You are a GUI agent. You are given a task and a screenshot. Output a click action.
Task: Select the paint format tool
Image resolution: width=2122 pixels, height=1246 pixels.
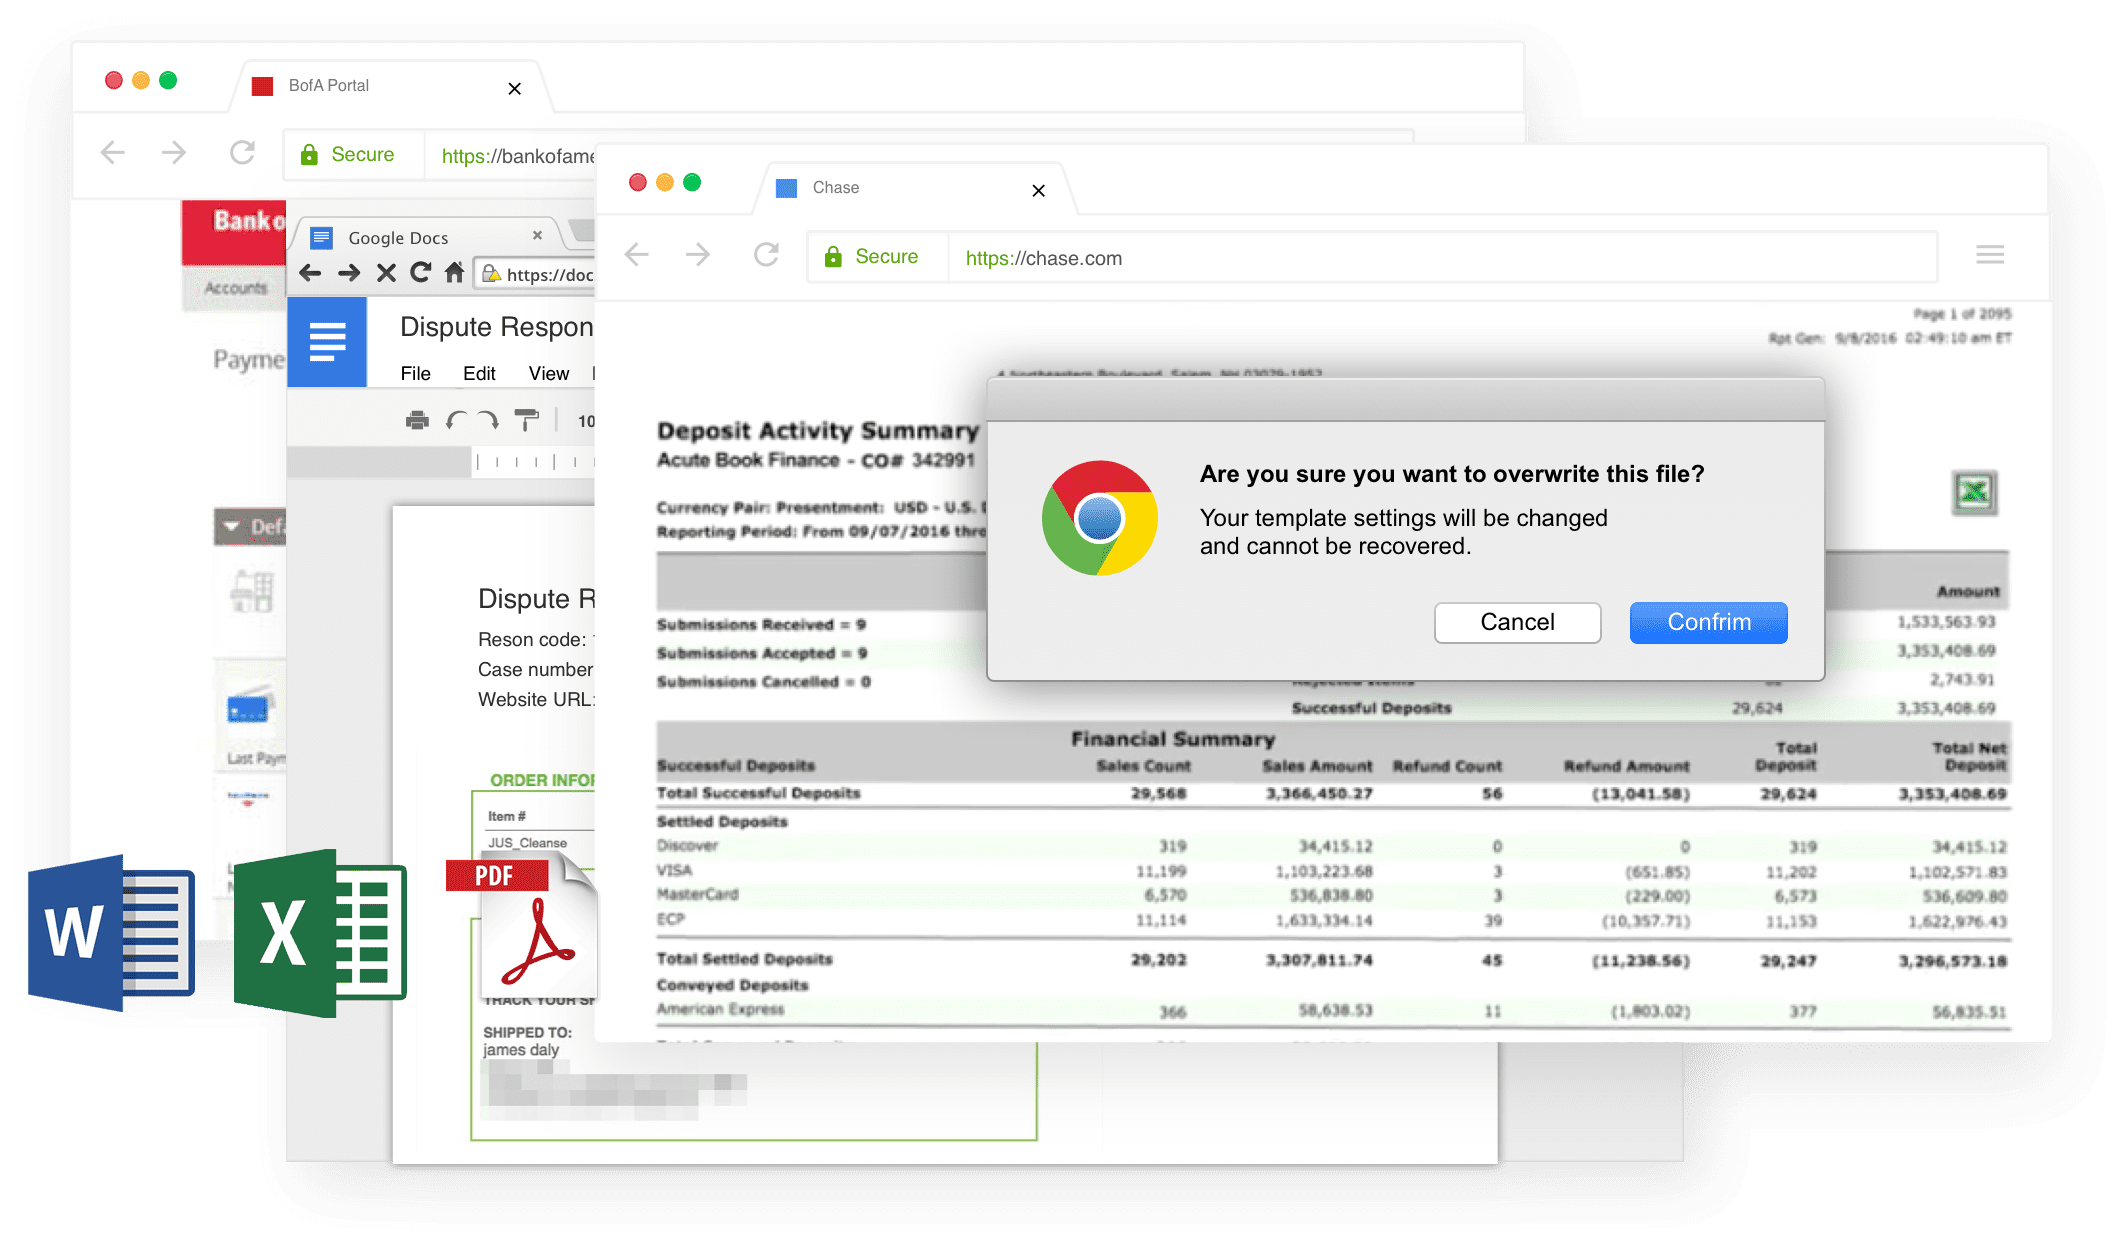tap(526, 421)
